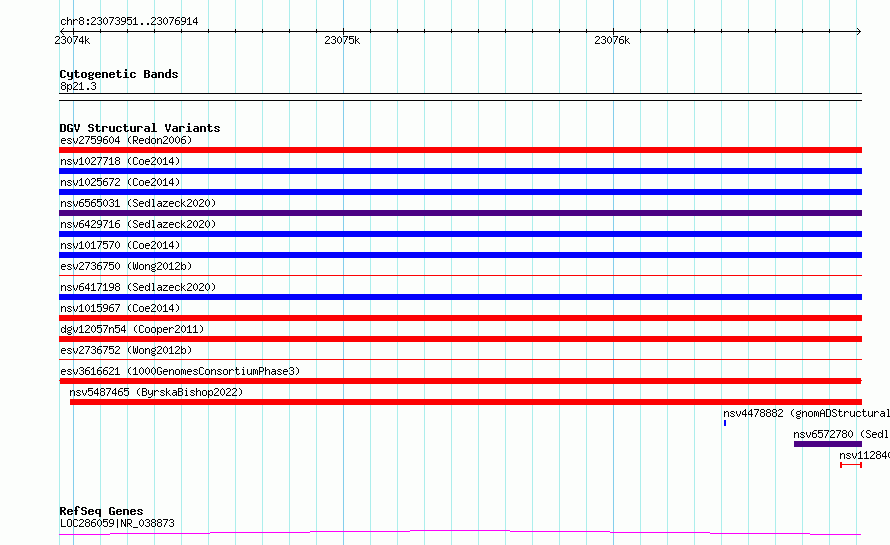This screenshot has width=890, height=545.
Task: Open nsv6429716 (Sedlazeck2020) variant label
Action: tap(138, 224)
